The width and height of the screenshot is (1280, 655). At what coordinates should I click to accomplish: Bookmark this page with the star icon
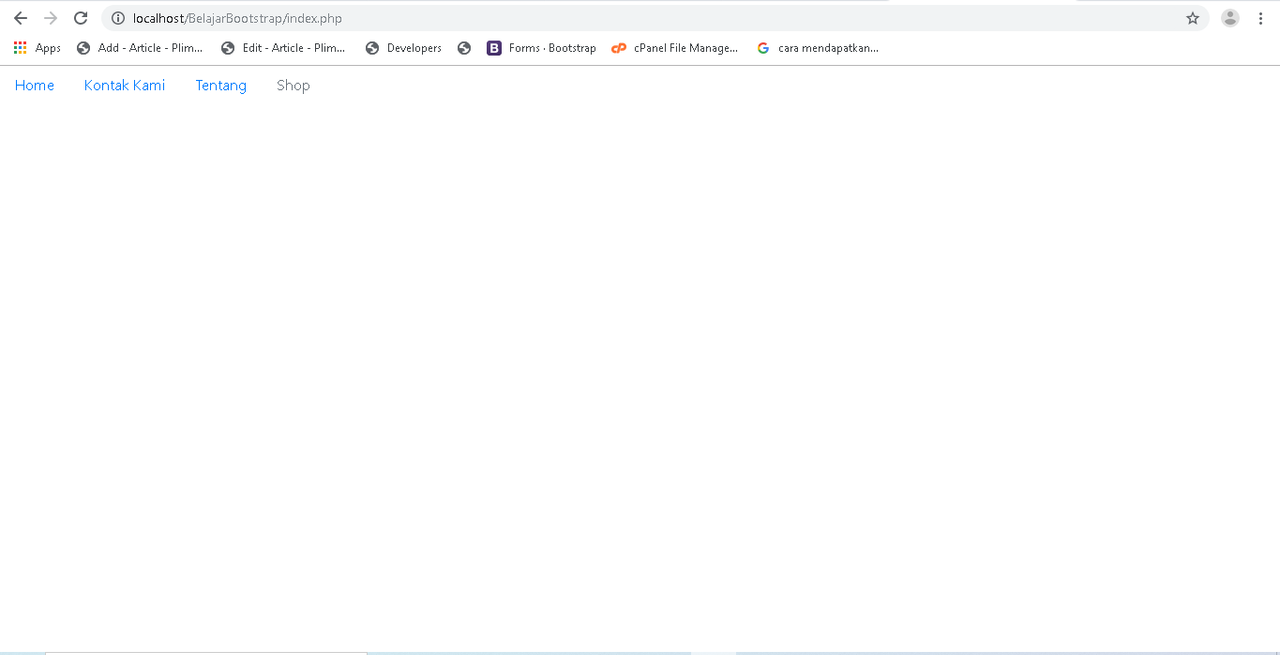pyautogui.click(x=1192, y=18)
